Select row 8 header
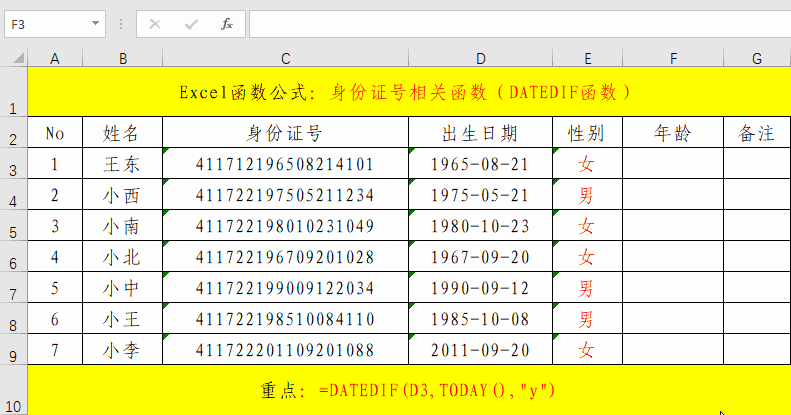 (x=14, y=318)
